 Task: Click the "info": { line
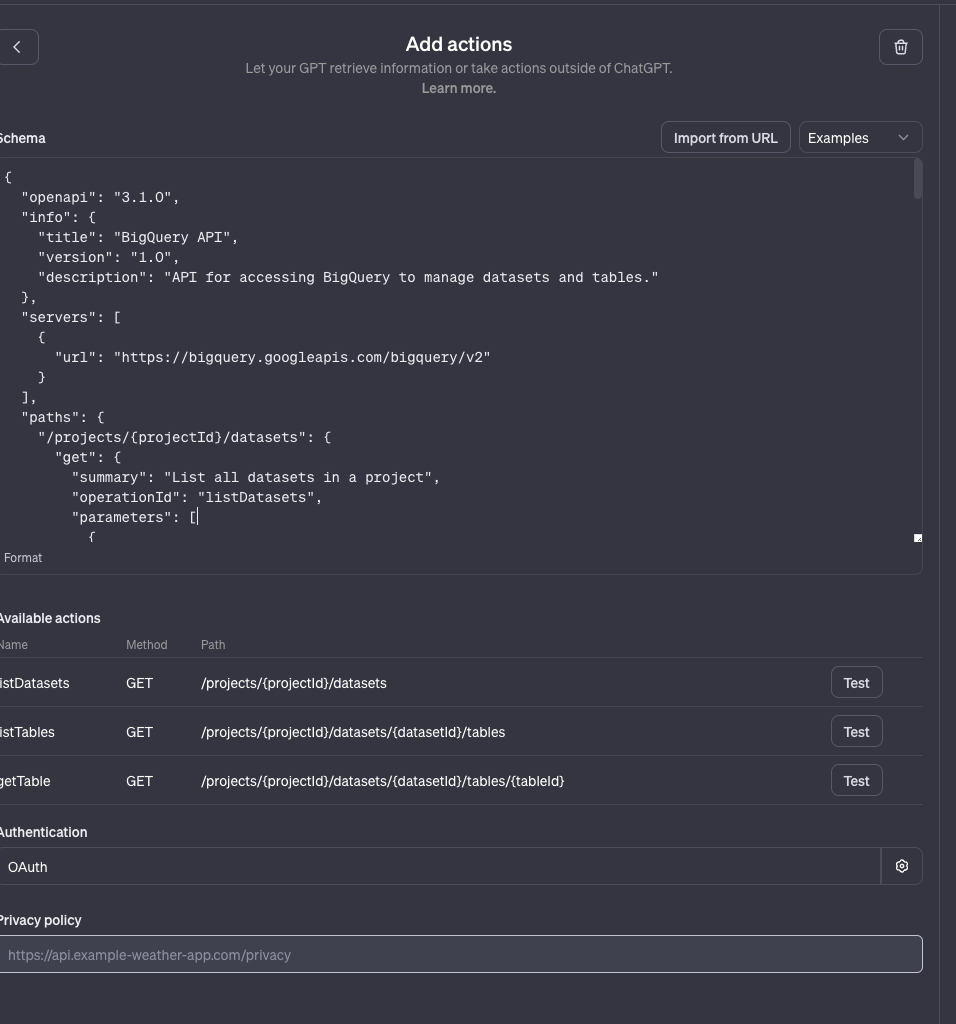[x=58, y=217]
